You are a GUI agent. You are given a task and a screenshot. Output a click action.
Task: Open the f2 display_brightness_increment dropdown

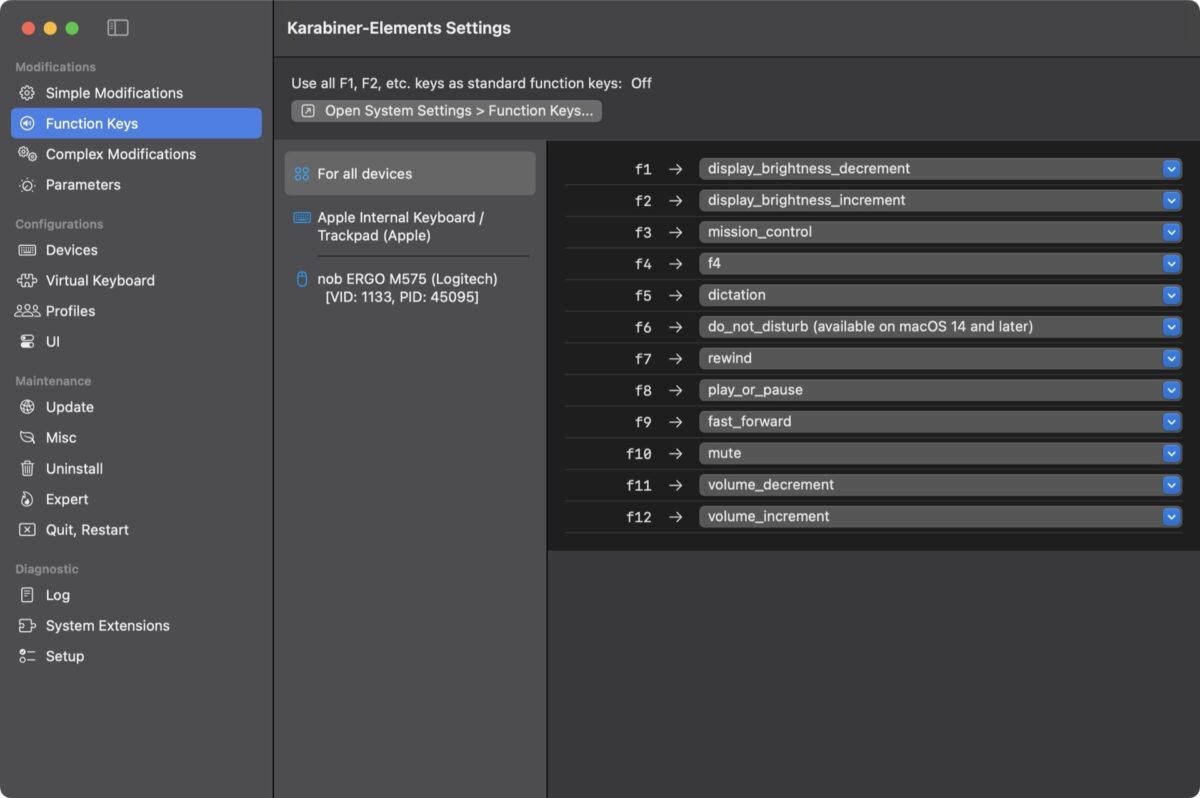[940, 200]
